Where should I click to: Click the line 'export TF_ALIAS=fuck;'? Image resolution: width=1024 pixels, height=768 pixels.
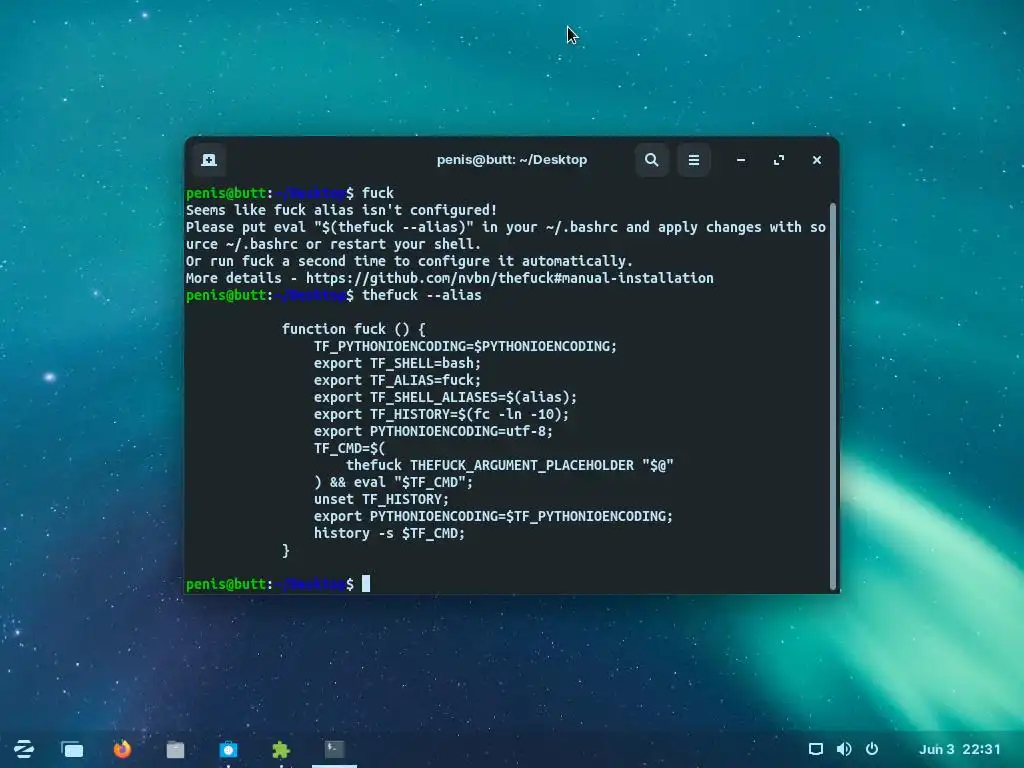397,380
